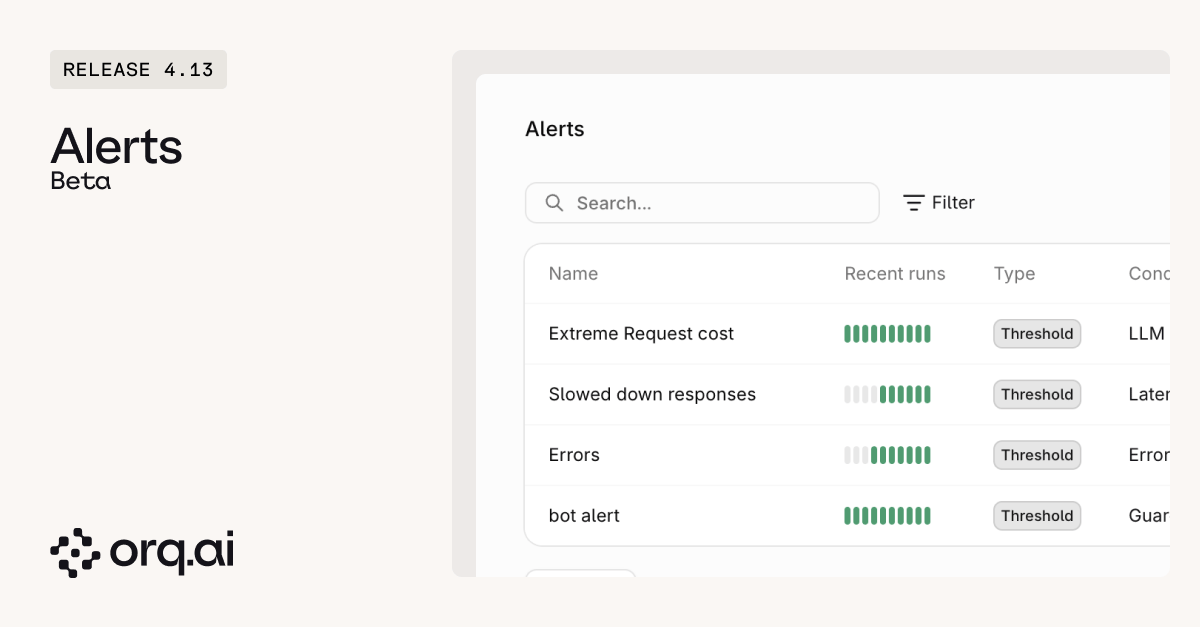Screen dimensions: 1200x627
Task: Open the Extreme Request cost alert
Action: click(641, 334)
